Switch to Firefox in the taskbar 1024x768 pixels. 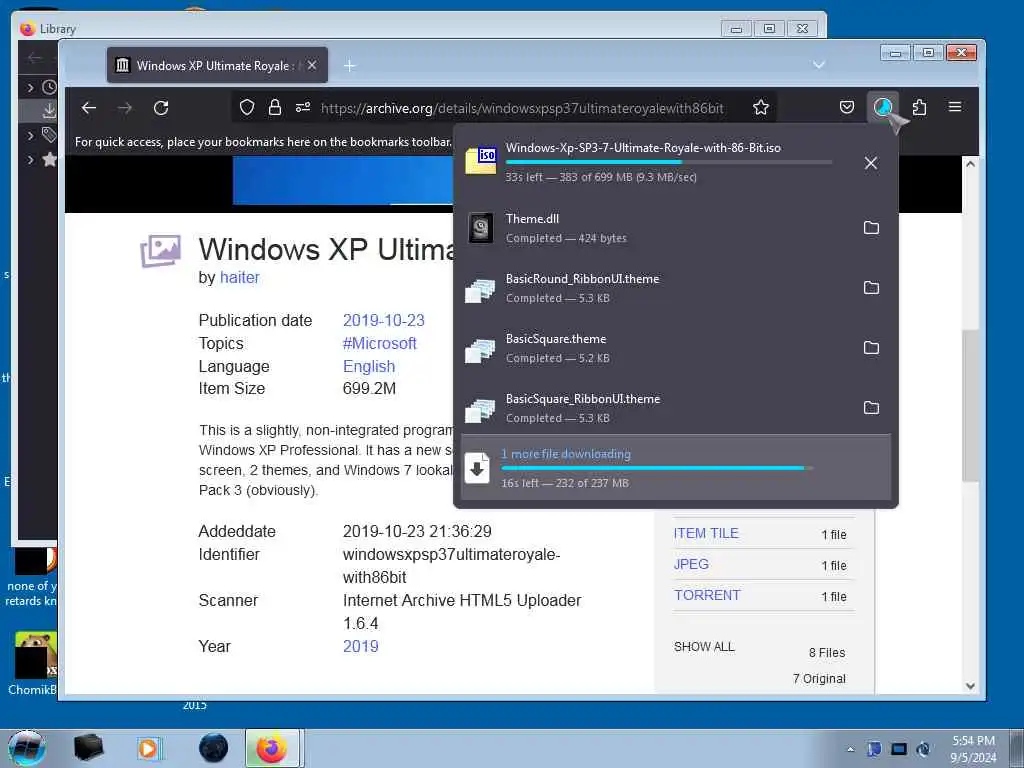pos(272,748)
